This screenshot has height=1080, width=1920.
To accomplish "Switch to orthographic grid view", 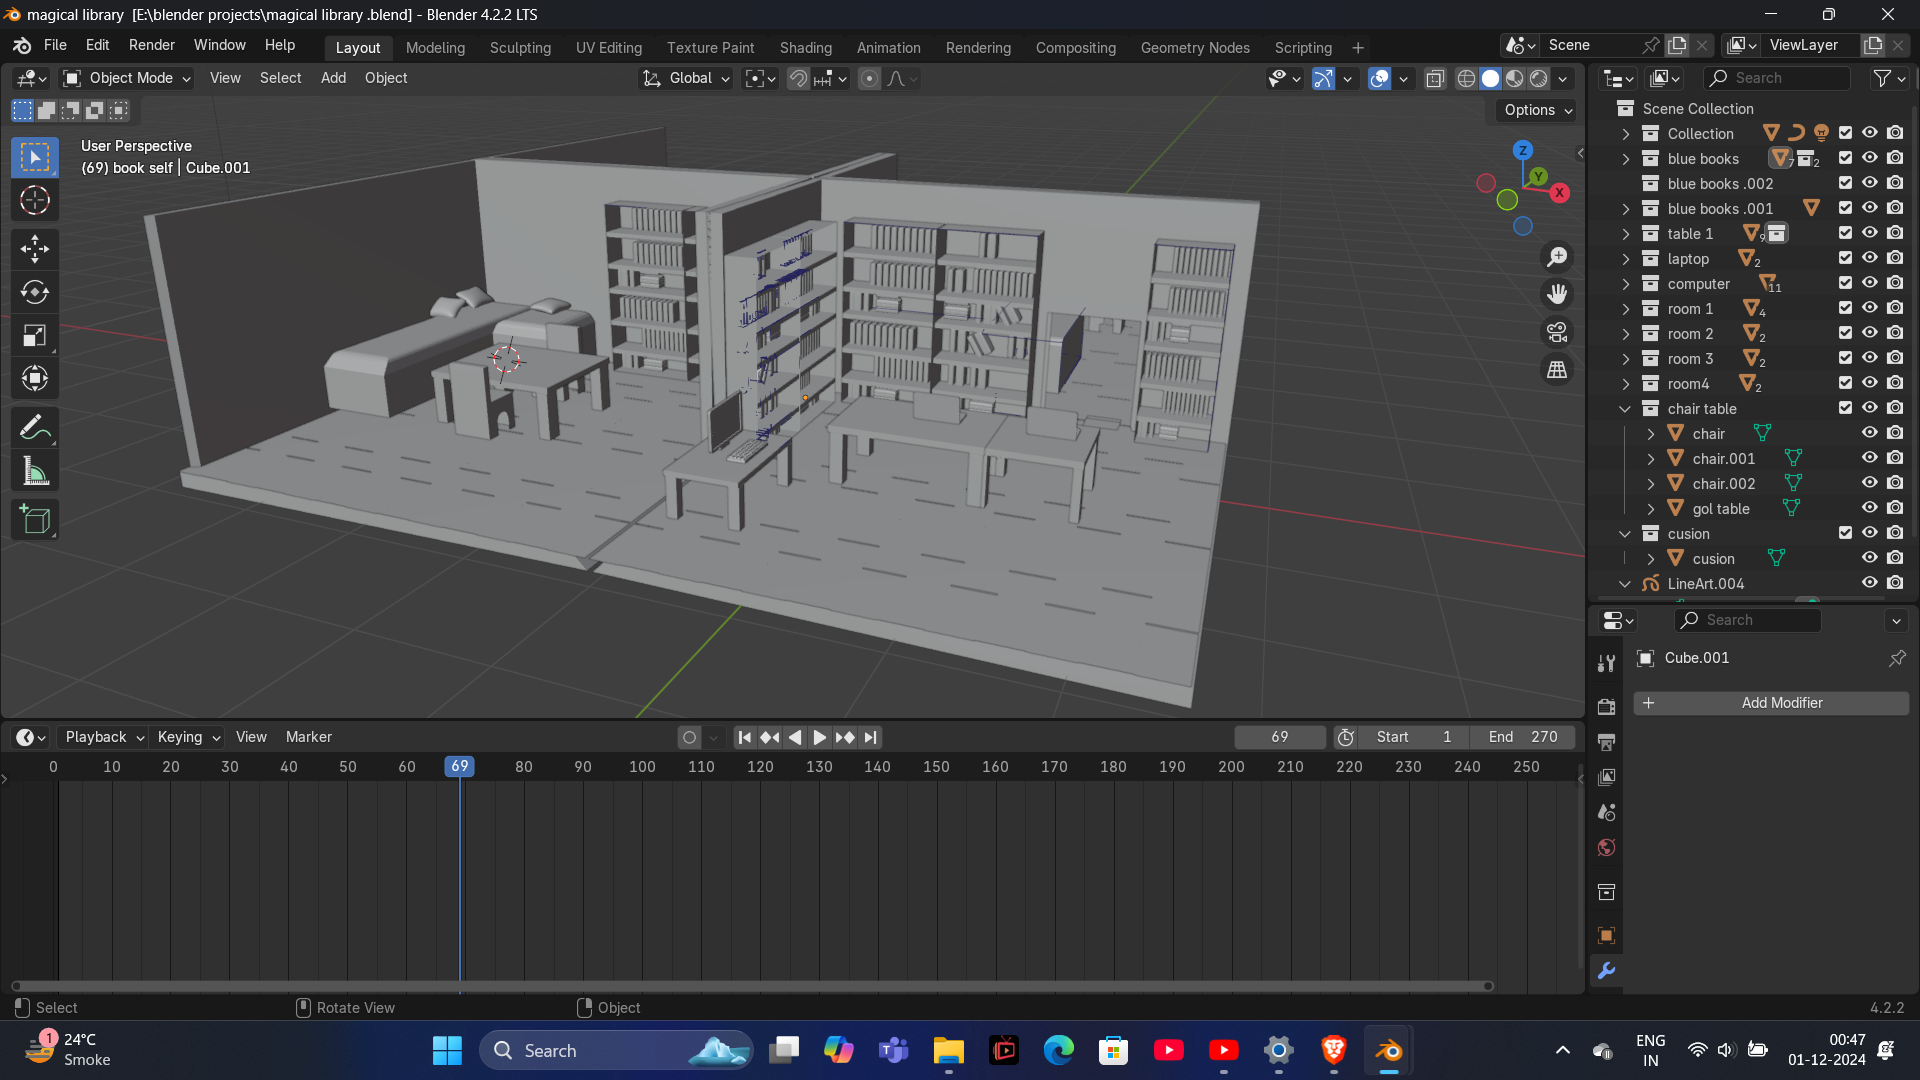I will [x=1557, y=370].
